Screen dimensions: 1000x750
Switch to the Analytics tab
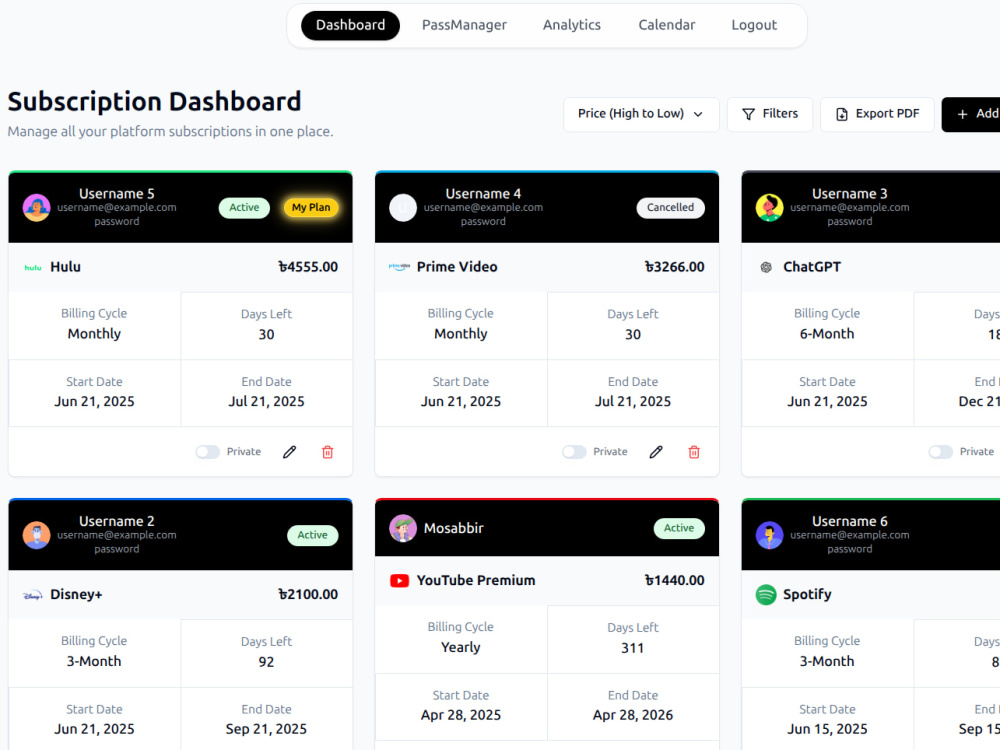(572, 26)
